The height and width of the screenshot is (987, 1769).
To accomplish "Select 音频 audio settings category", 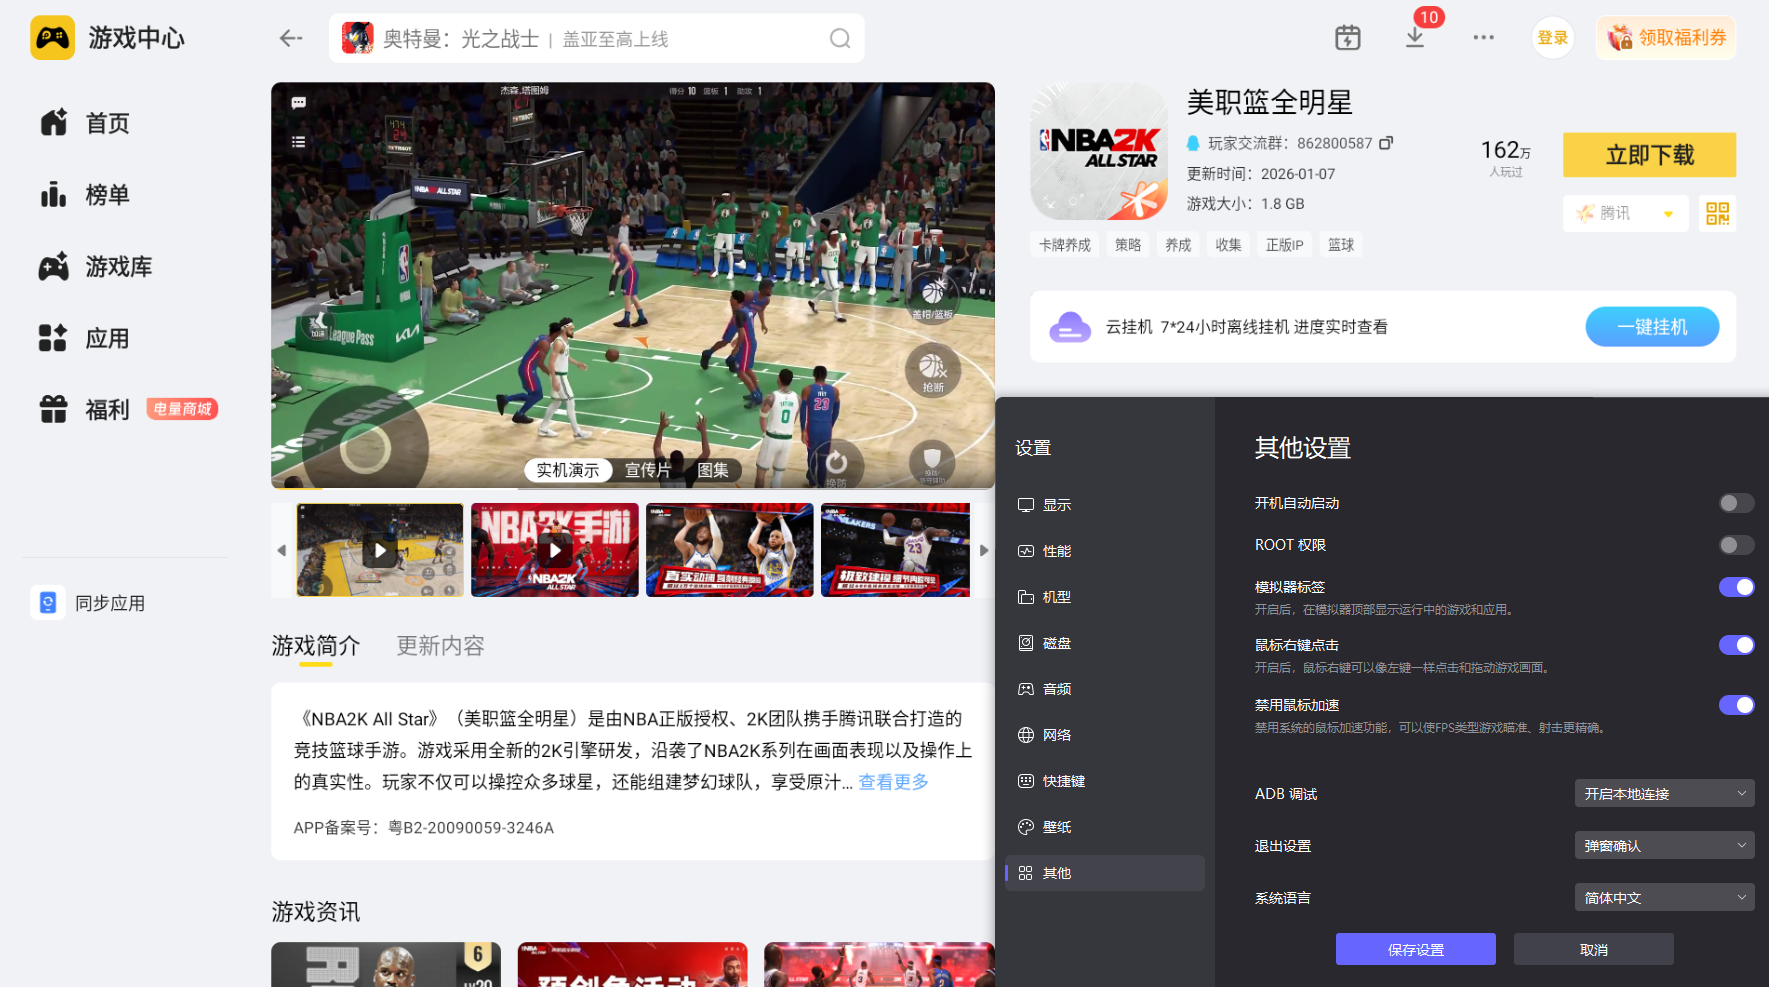I will click(x=1104, y=689).
